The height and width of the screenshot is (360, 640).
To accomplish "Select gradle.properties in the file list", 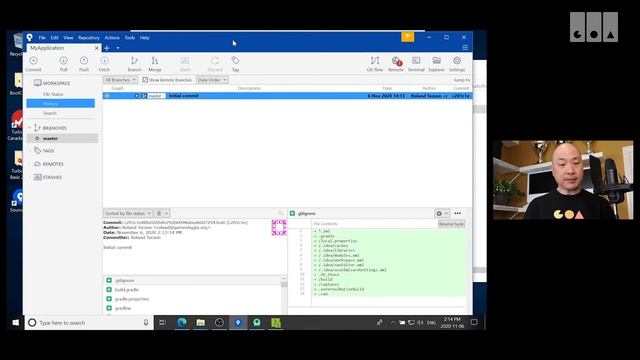I will (192, 299).
